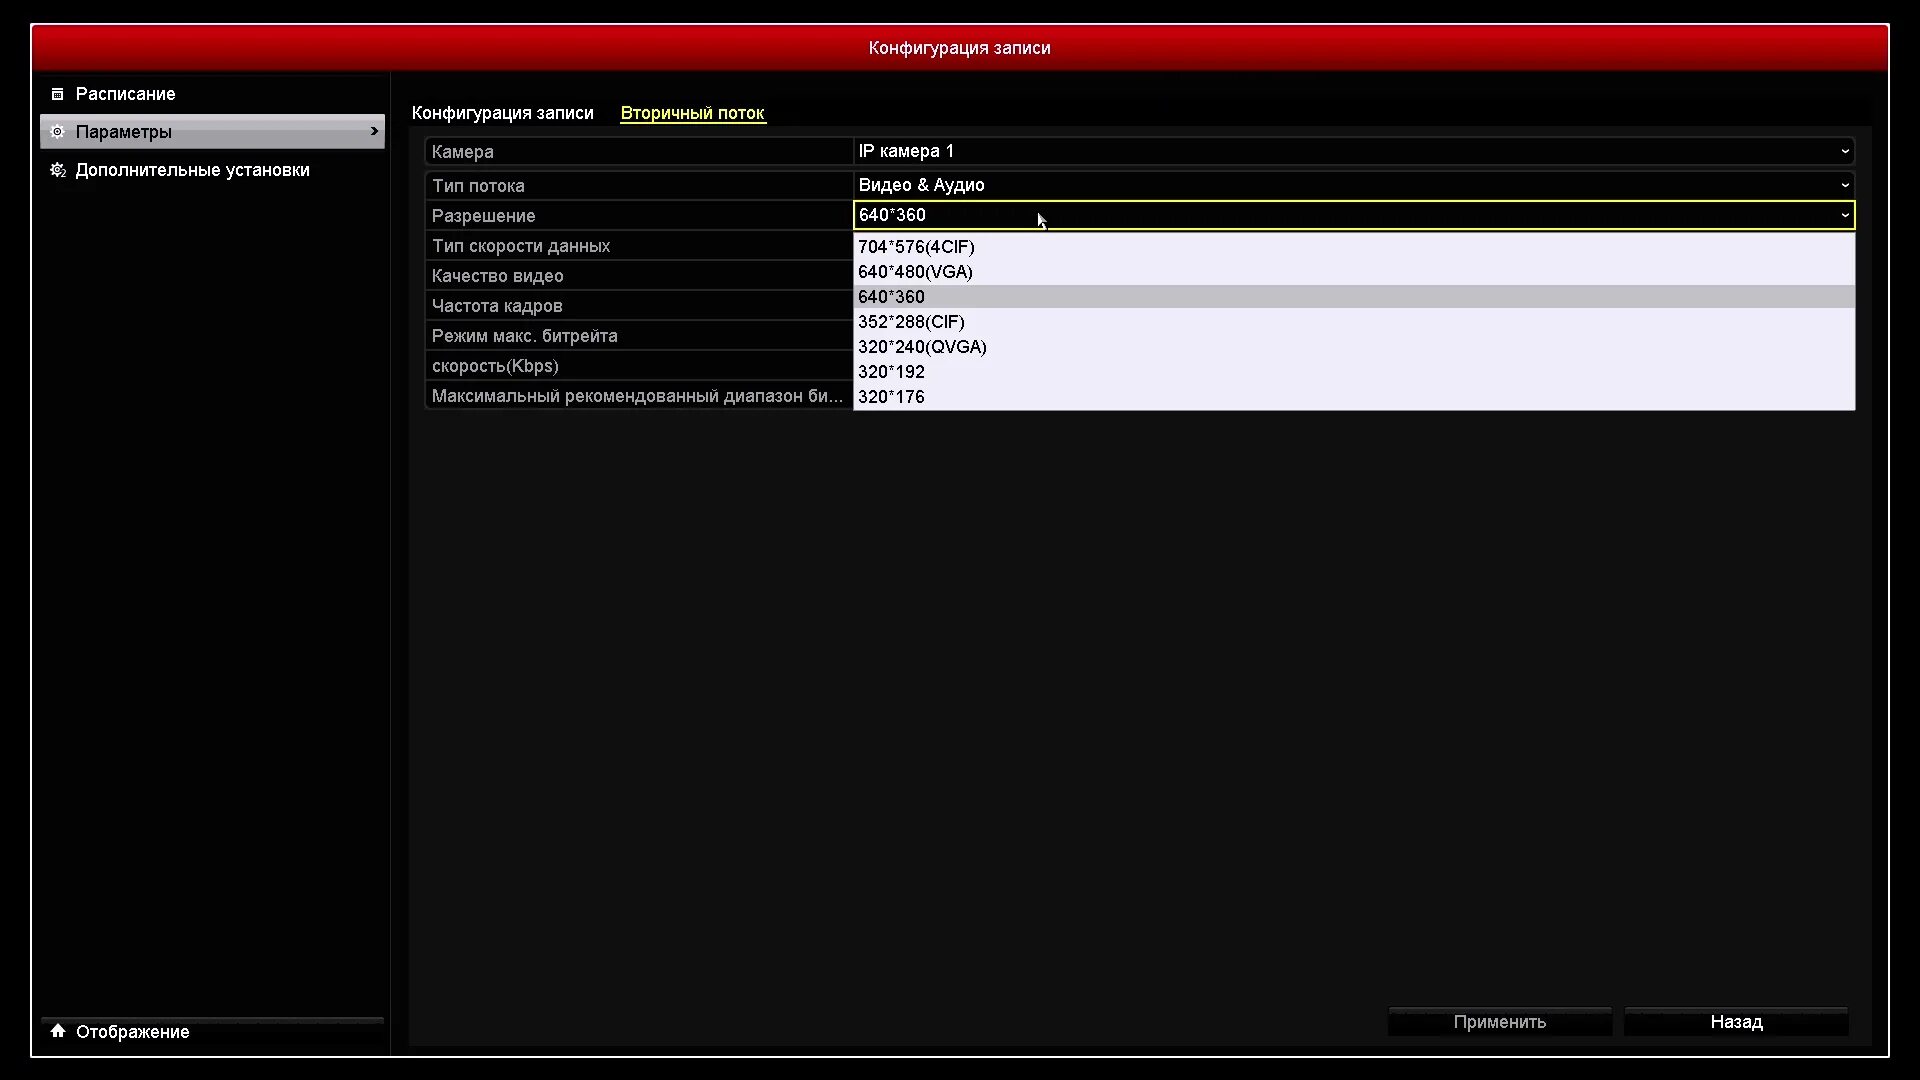The image size is (1920, 1080).
Task: Click скорость(Kbps) bitrate input field
Action: point(1352,365)
